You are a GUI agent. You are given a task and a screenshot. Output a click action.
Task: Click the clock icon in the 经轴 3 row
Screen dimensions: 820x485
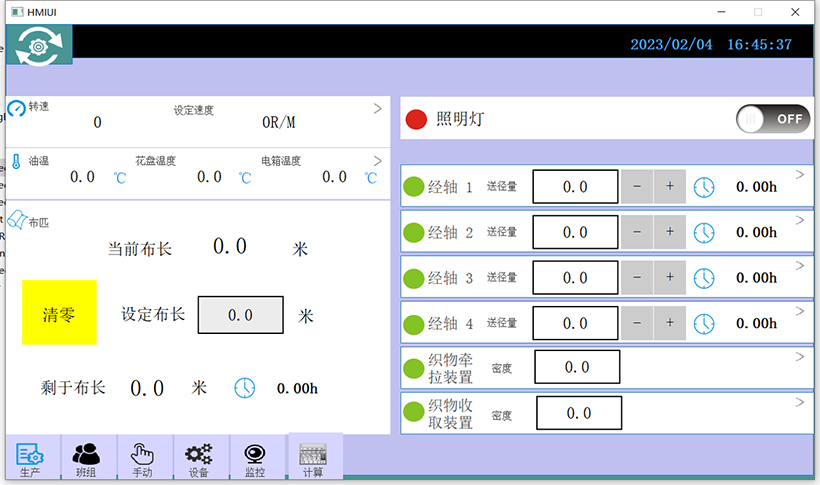705,278
